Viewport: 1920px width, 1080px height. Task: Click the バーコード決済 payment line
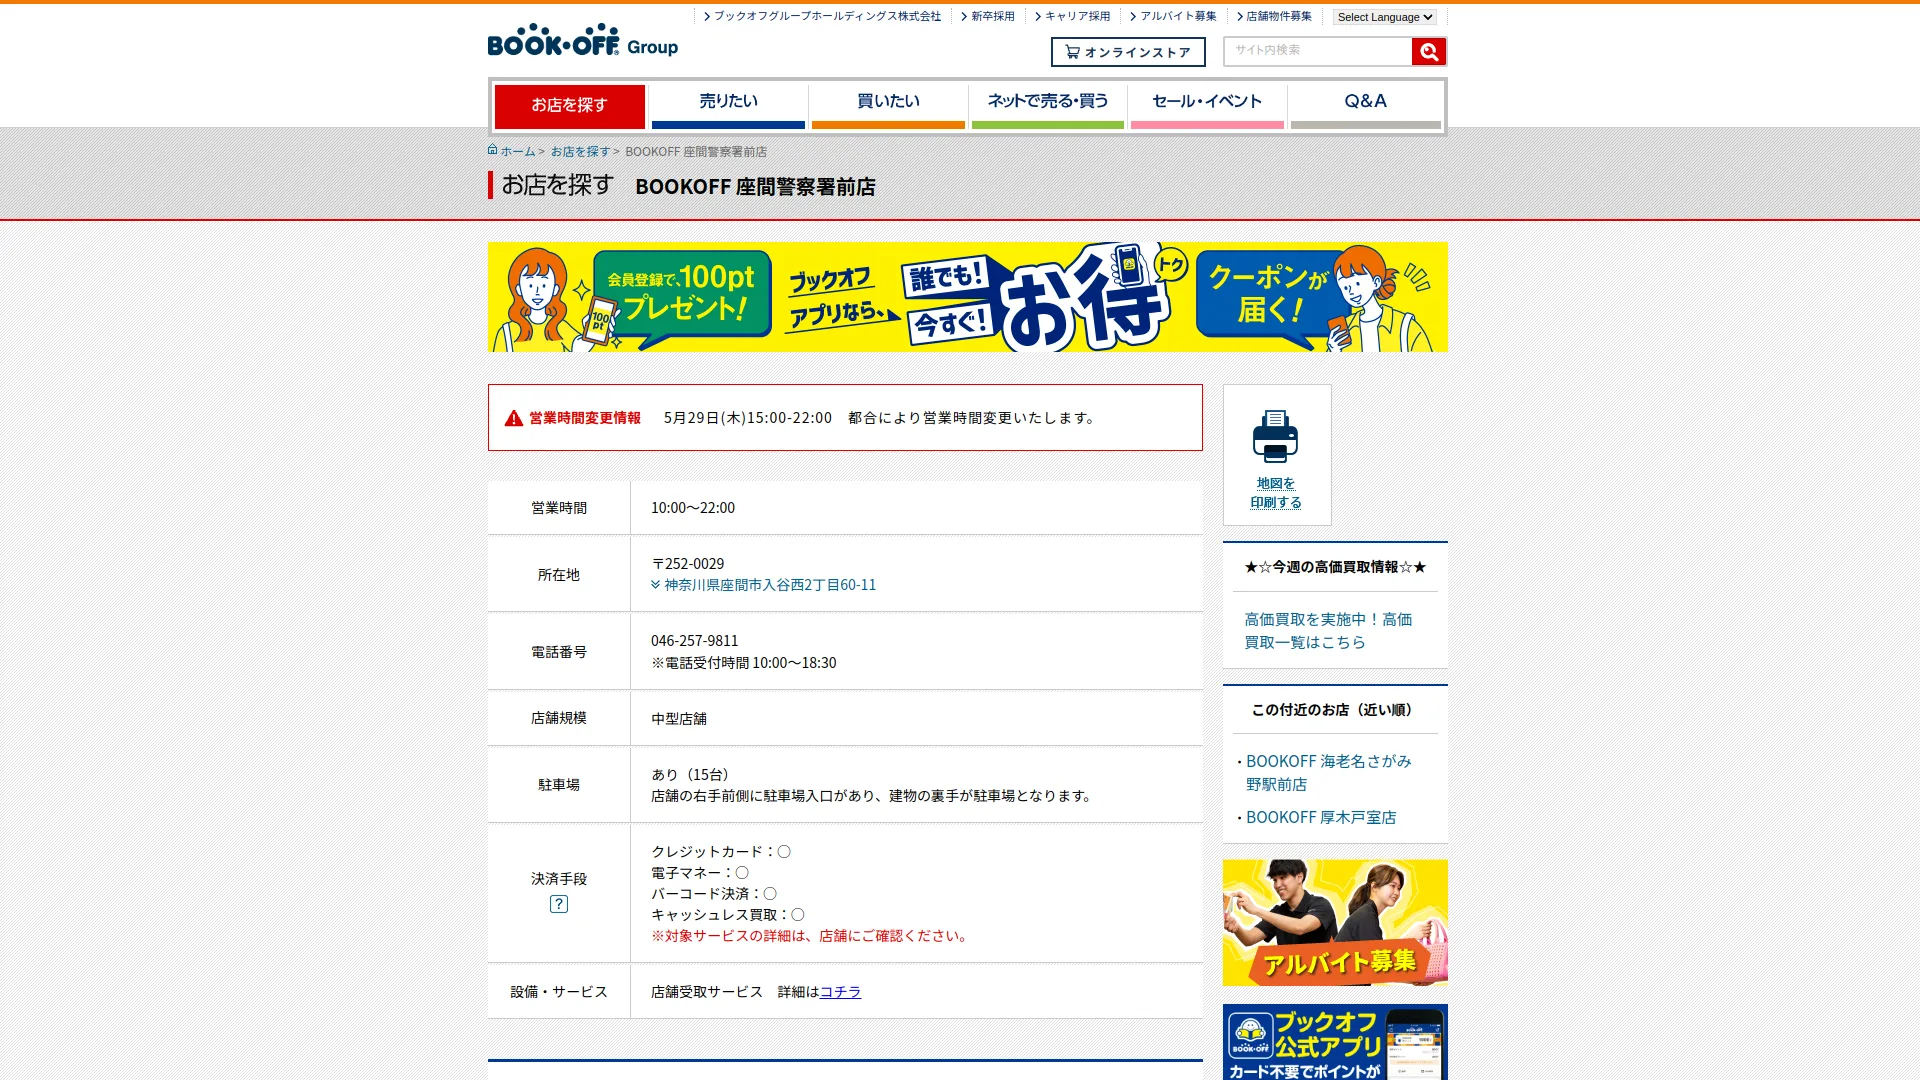(714, 894)
